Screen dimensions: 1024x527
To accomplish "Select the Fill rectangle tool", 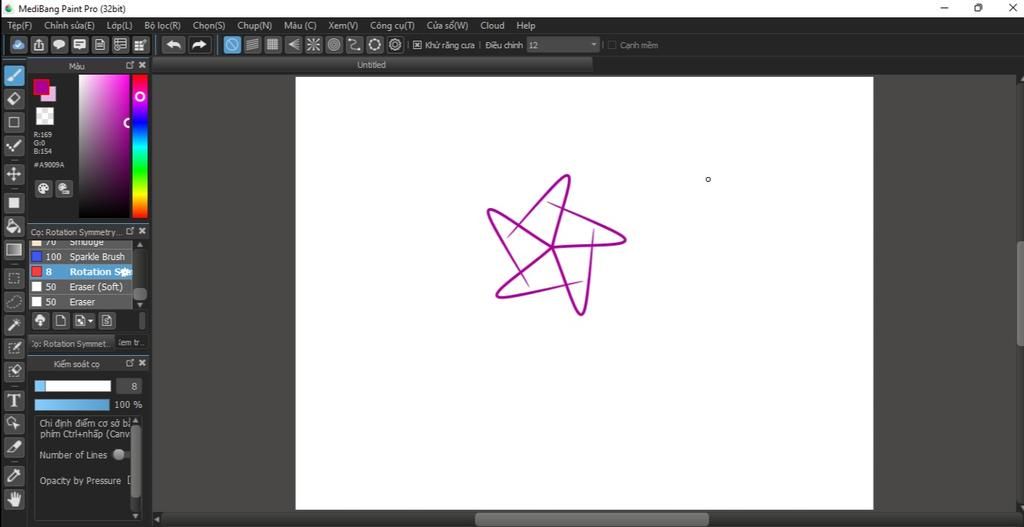I will pos(14,202).
